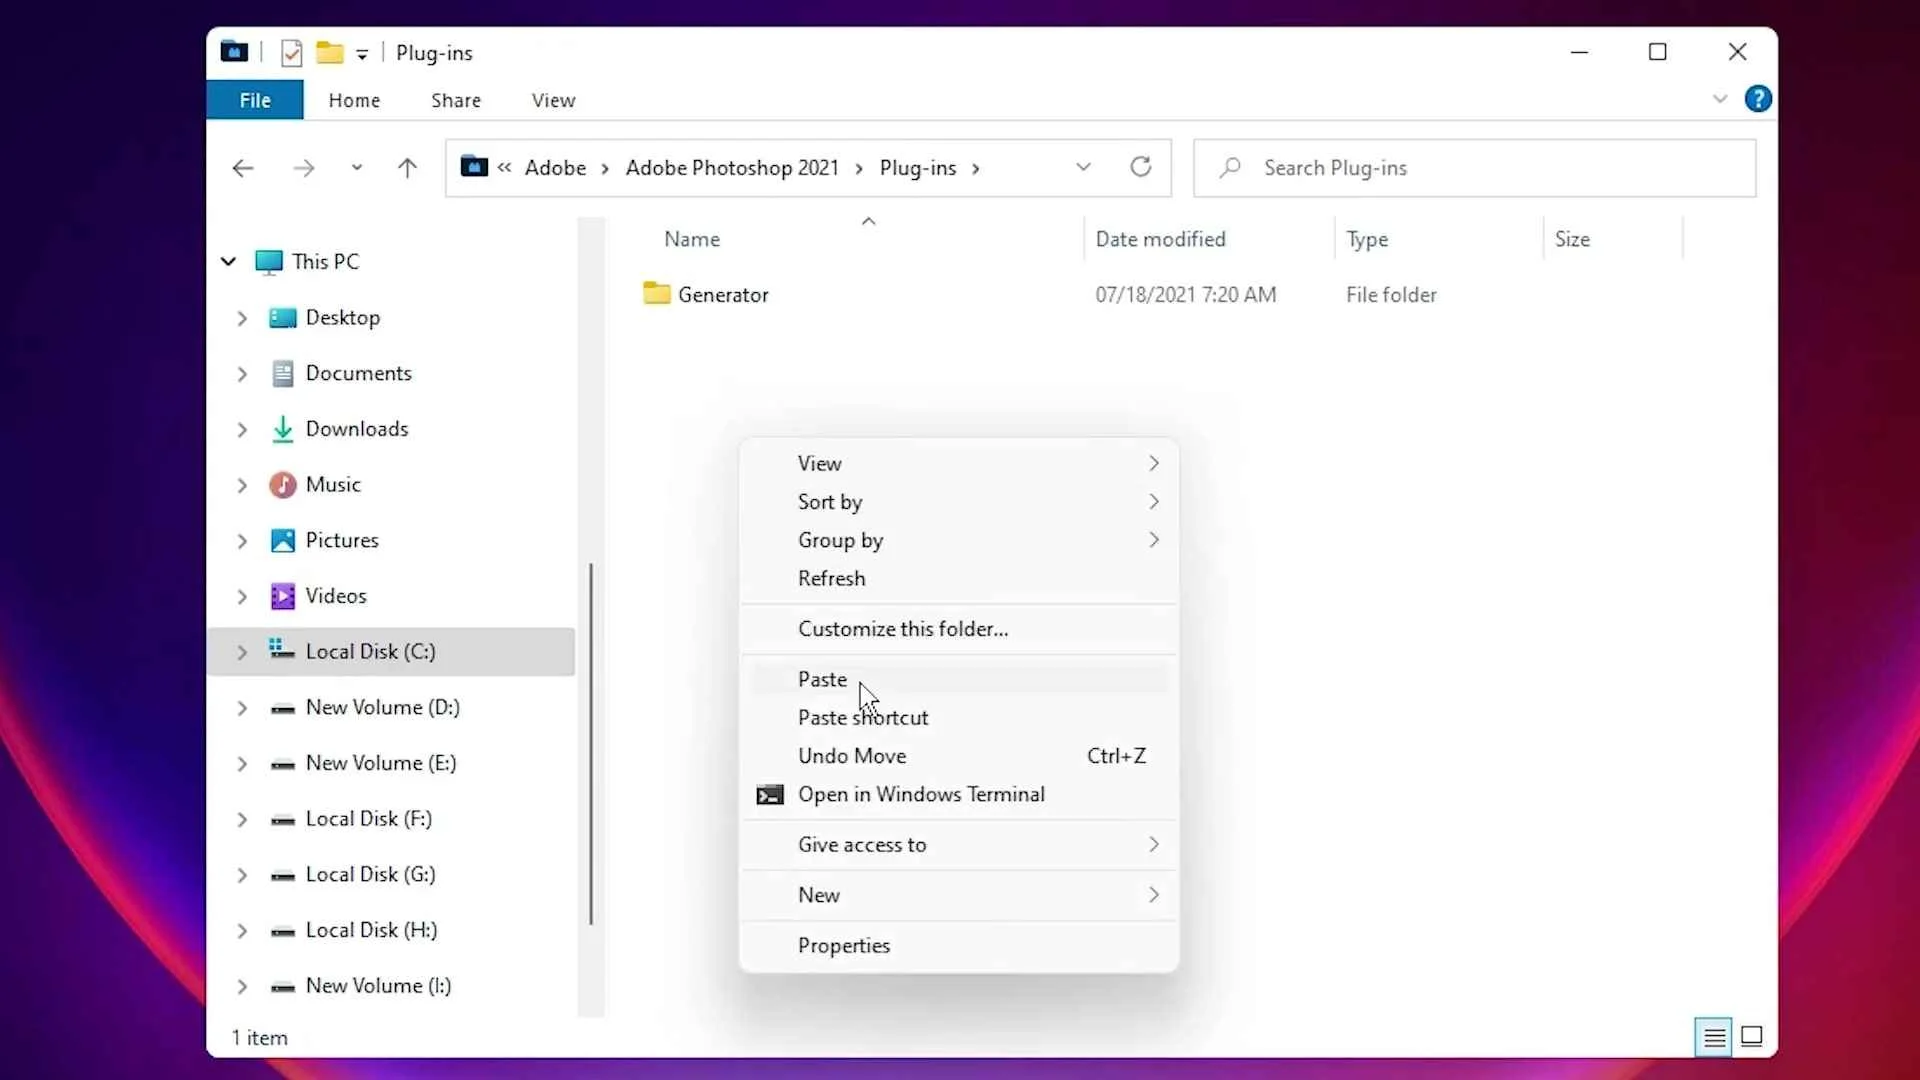Choose Customize this folder...
This screenshot has width=1920, height=1080.
tap(958, 629)
